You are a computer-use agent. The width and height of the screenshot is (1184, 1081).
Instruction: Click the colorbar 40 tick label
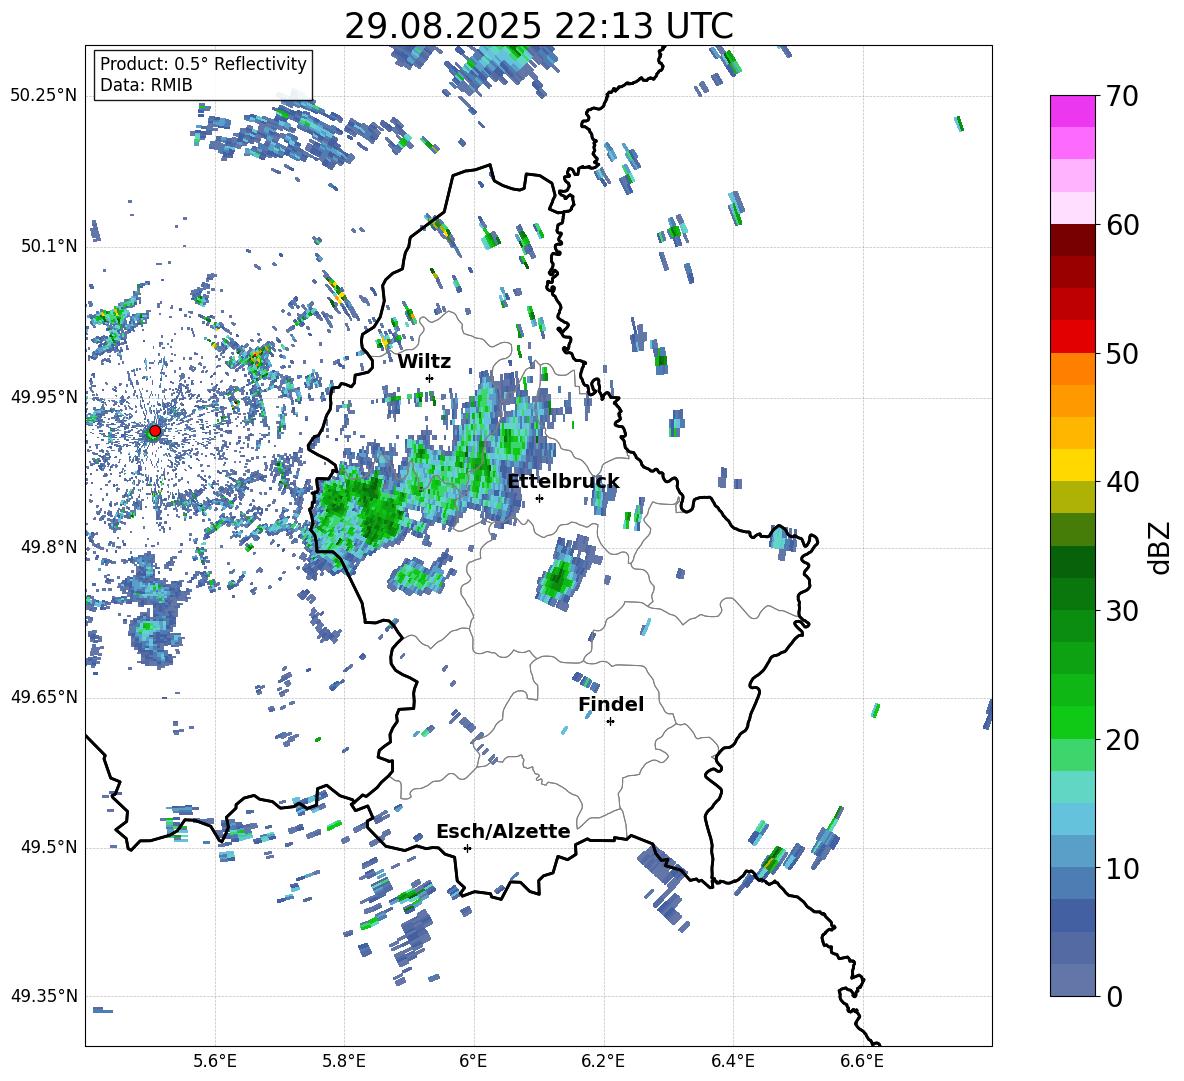click(x=1122, y=482)
